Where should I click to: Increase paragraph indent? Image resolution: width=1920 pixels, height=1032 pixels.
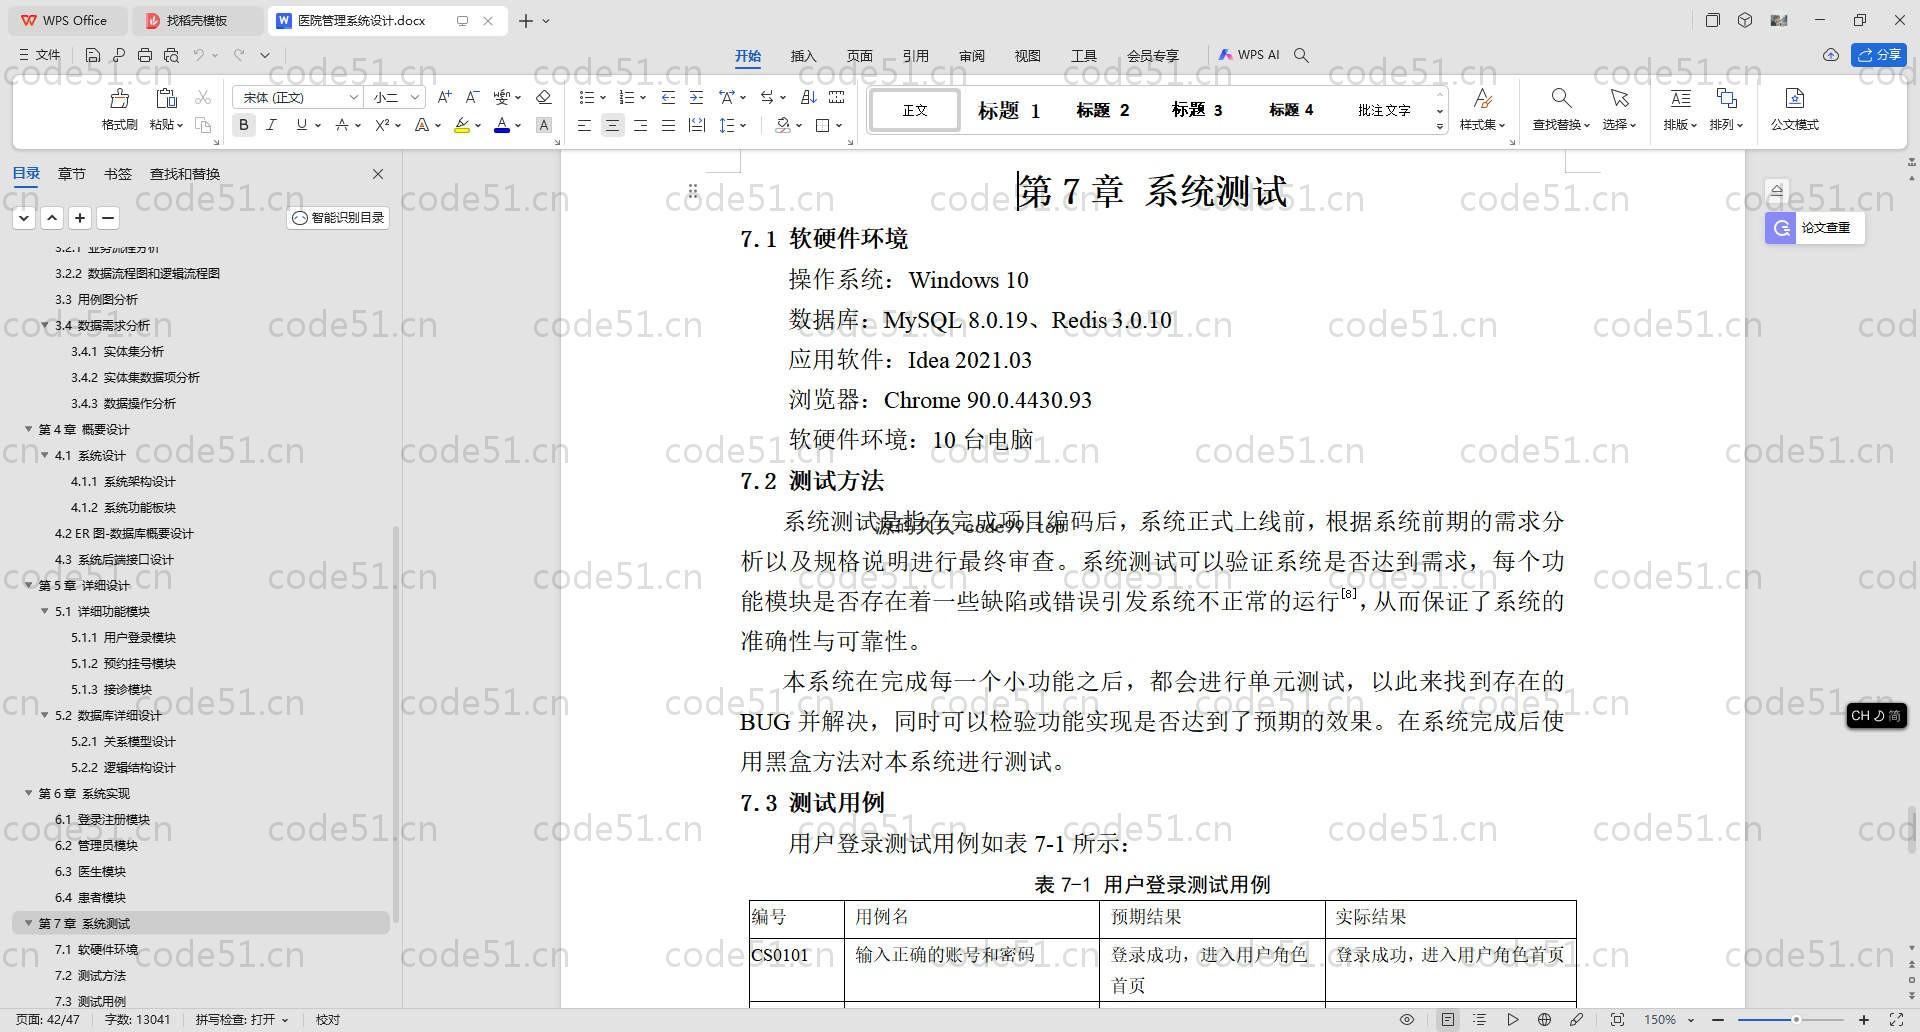696,97
